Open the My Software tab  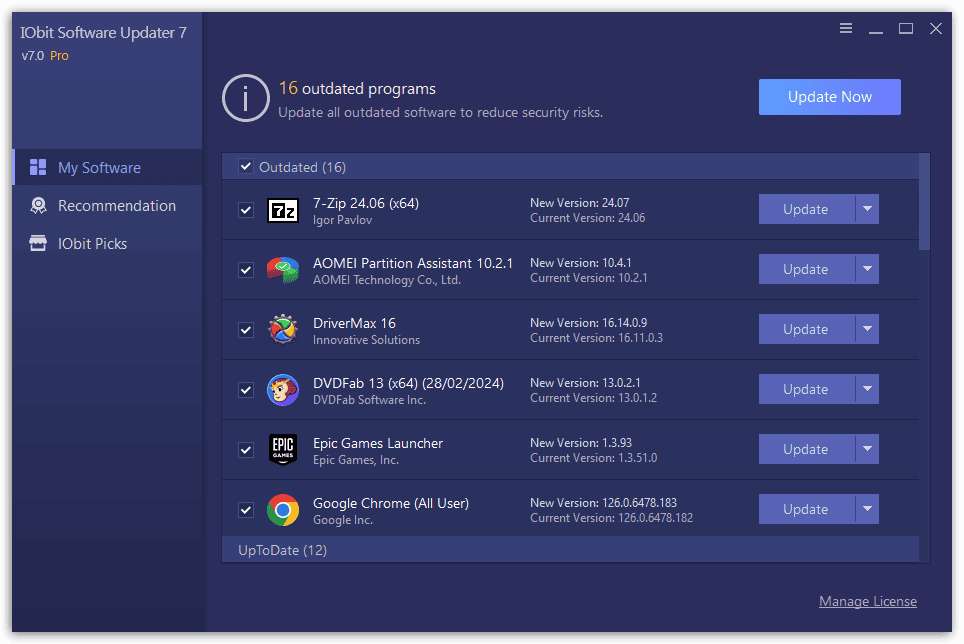[108, 167]
